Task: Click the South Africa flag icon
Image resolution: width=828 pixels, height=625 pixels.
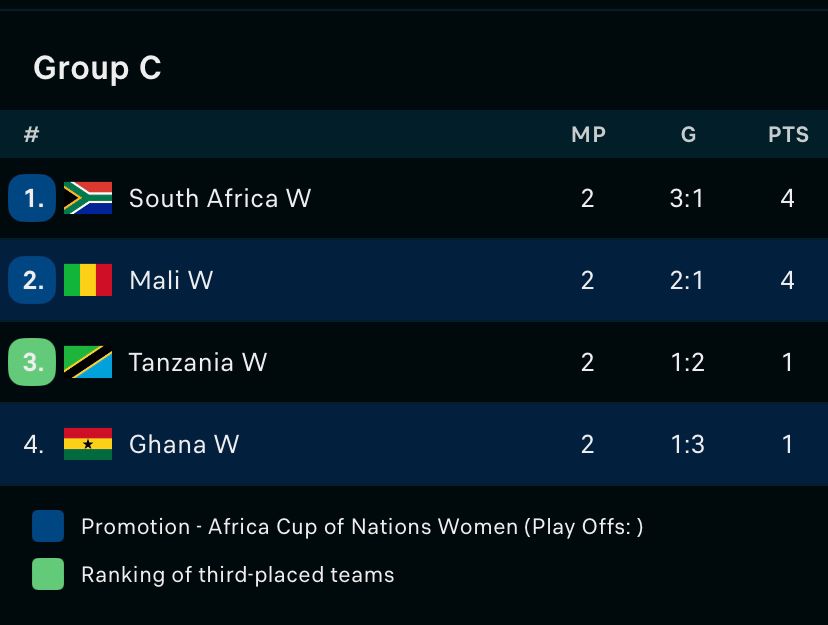Action: point(88,198)
